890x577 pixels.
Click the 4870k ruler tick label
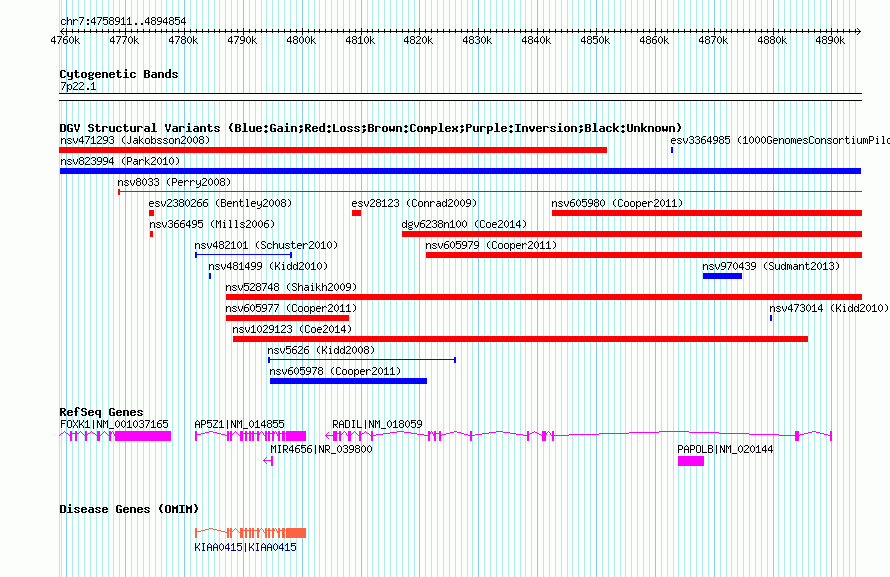coord(713,41)
